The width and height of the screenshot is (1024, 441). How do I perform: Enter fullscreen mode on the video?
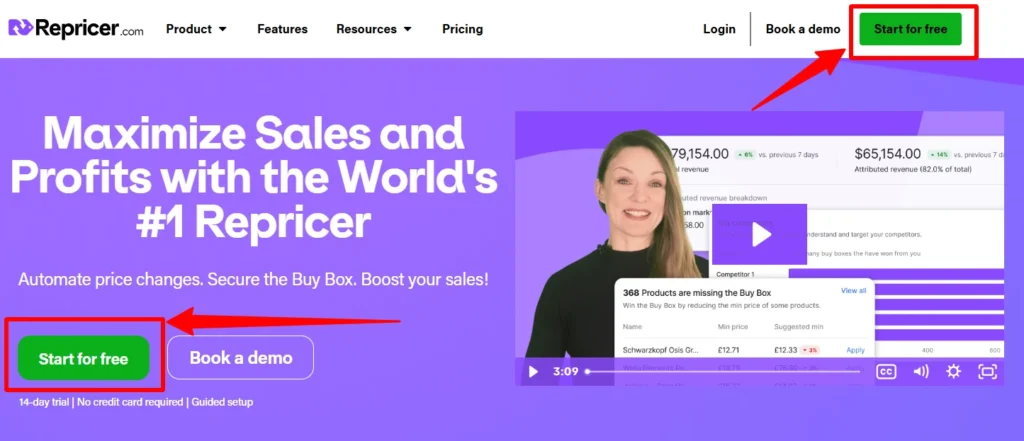pos(987,372)
